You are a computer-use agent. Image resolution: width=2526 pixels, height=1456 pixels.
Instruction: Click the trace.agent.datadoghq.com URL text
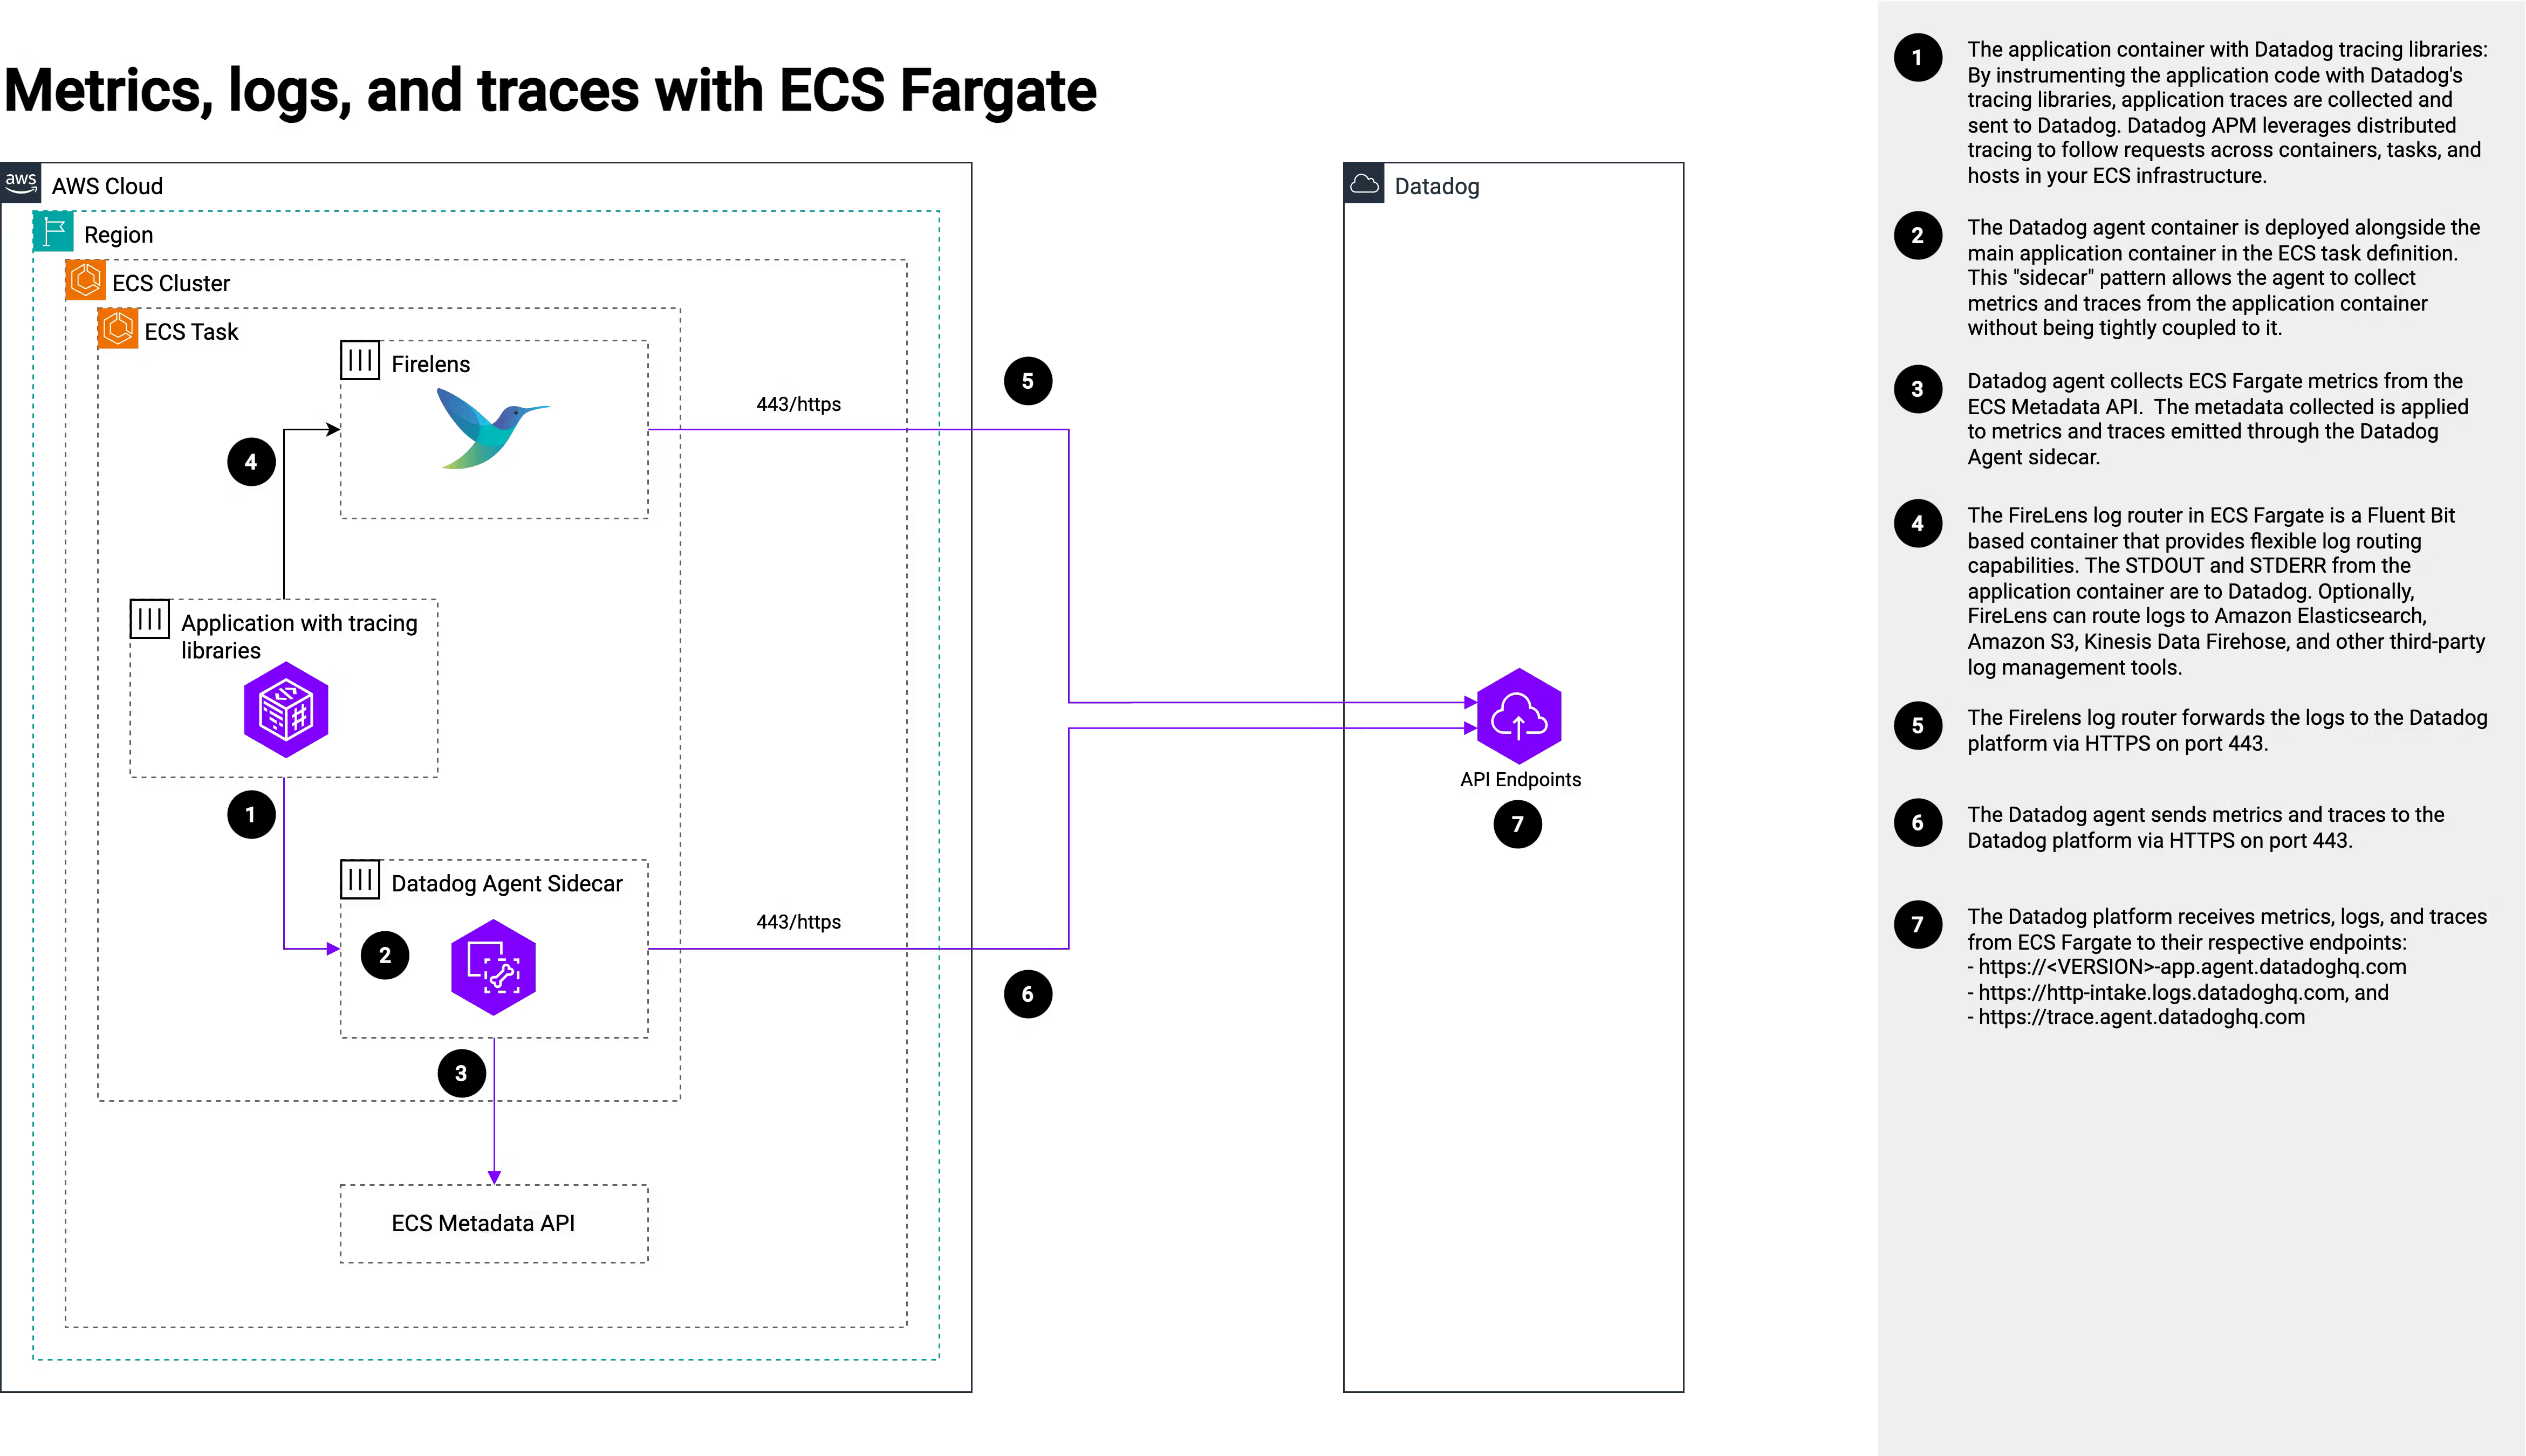click(2141, 1017)
